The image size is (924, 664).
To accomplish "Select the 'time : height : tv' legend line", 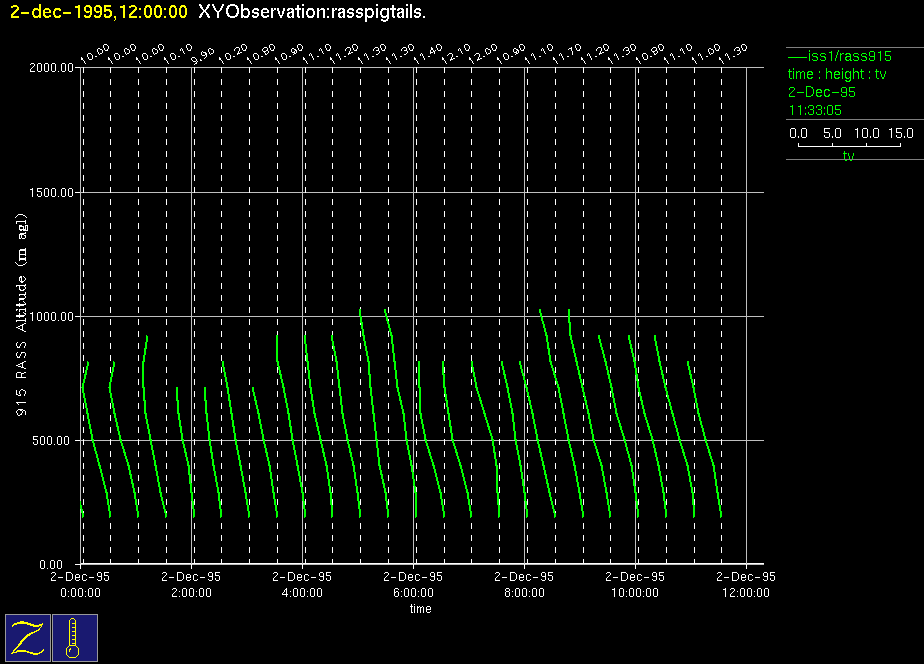I will 837,74.
